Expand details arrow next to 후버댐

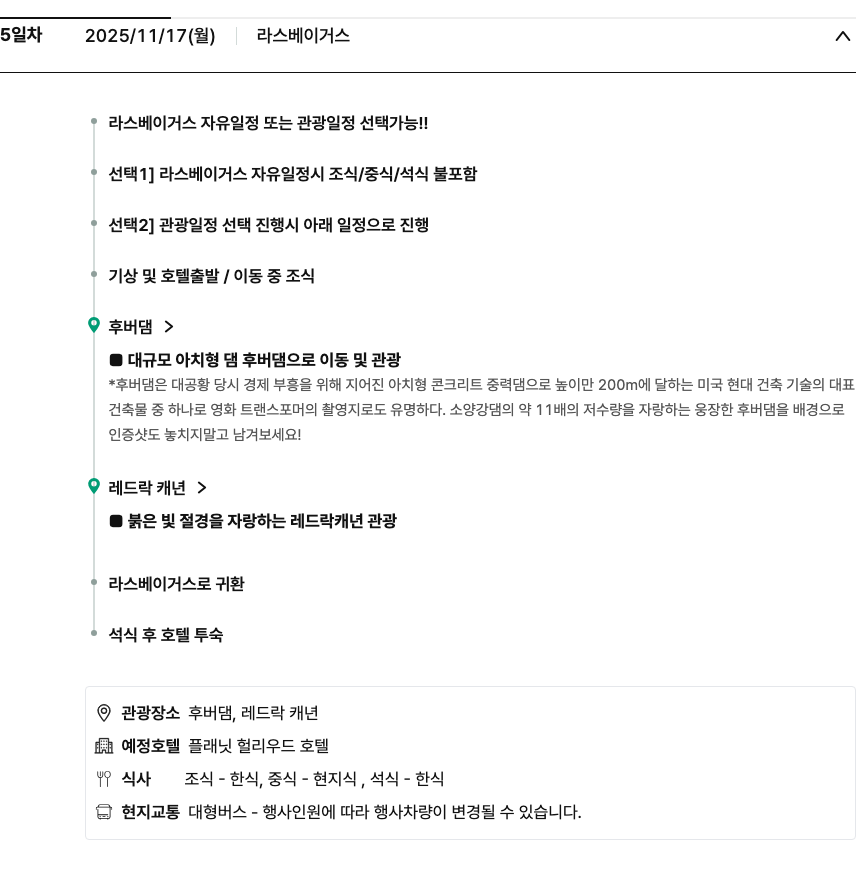pyautogui.click(x=169, y=327)
